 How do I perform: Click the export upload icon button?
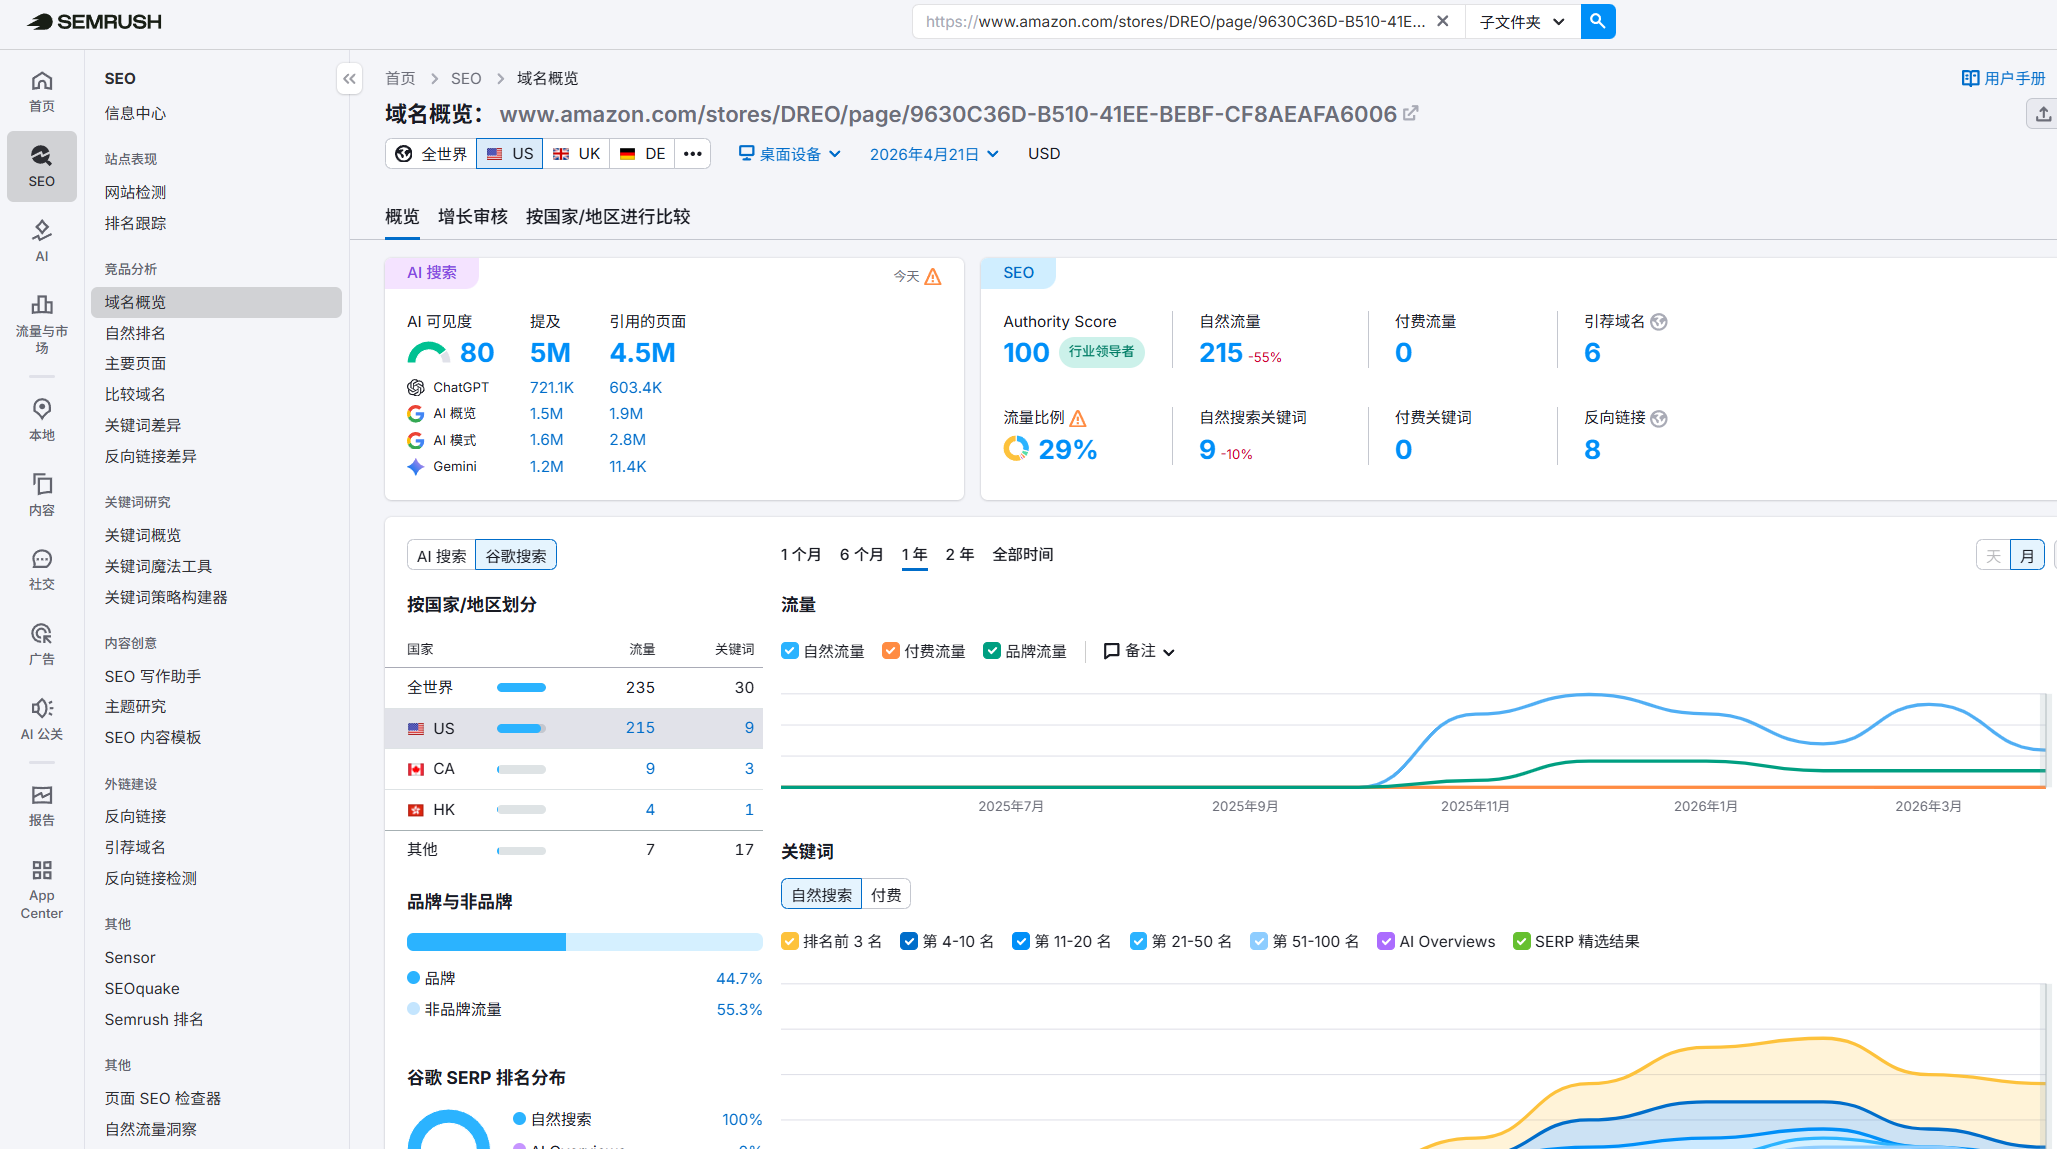pos(2043,114)
